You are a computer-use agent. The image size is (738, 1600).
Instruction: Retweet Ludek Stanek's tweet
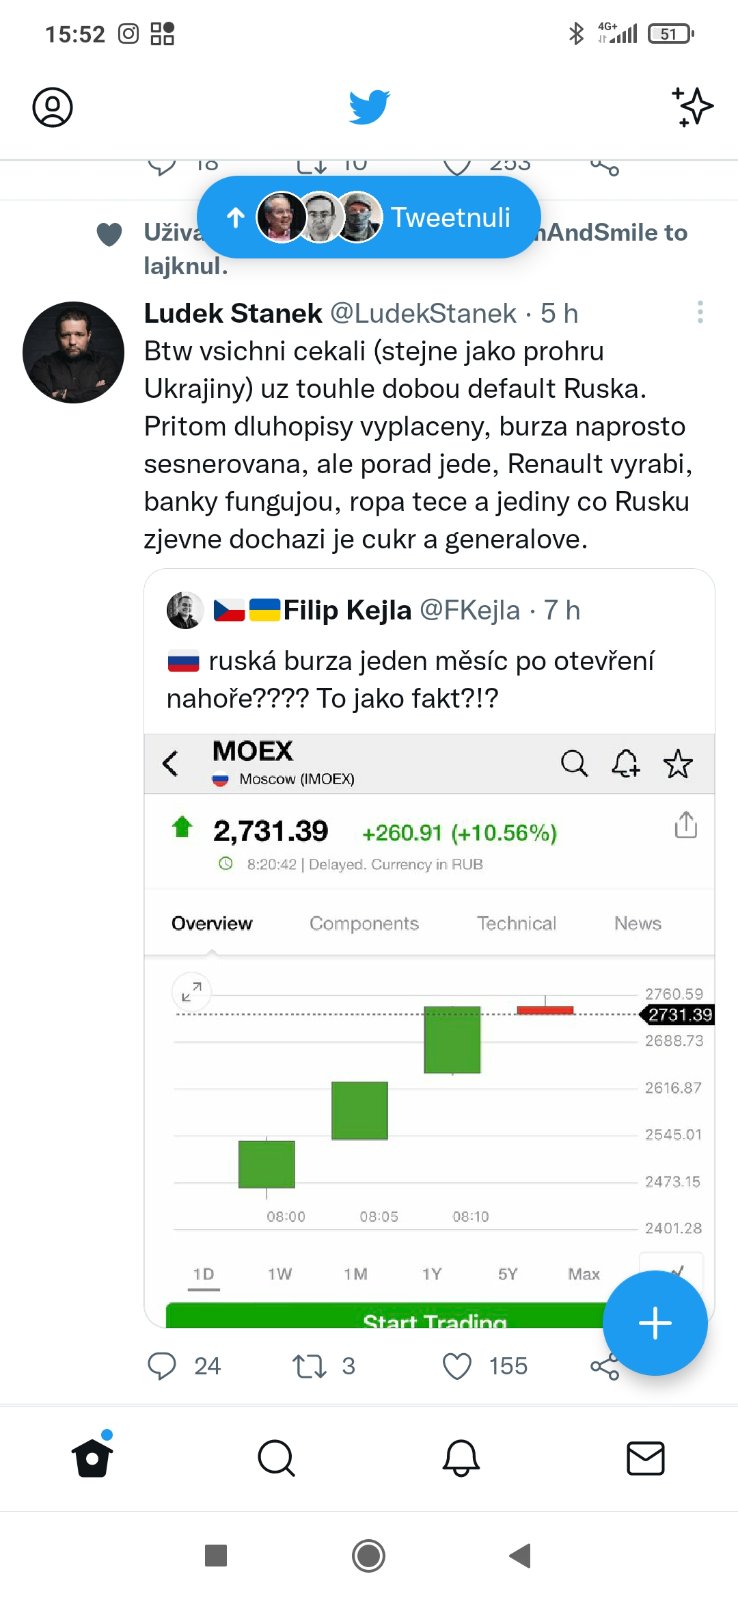tap(309, 1366)
